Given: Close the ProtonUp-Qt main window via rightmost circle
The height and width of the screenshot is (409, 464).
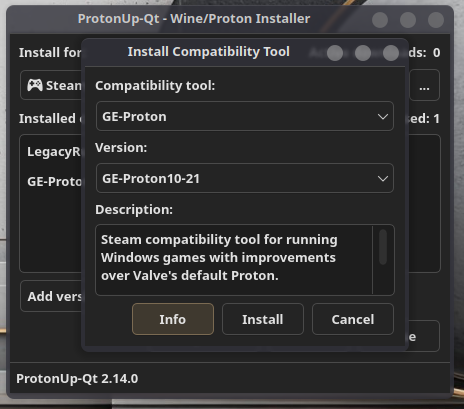Looking at the screenshot, I should point(436,20).
